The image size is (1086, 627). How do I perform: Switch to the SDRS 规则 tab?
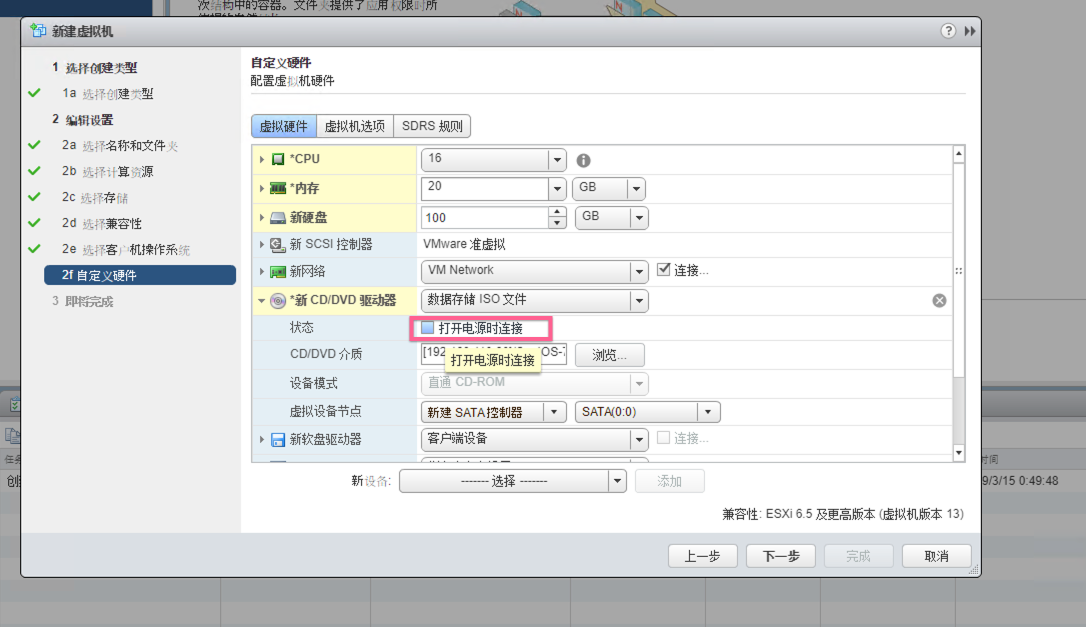[x=432, y=127]
